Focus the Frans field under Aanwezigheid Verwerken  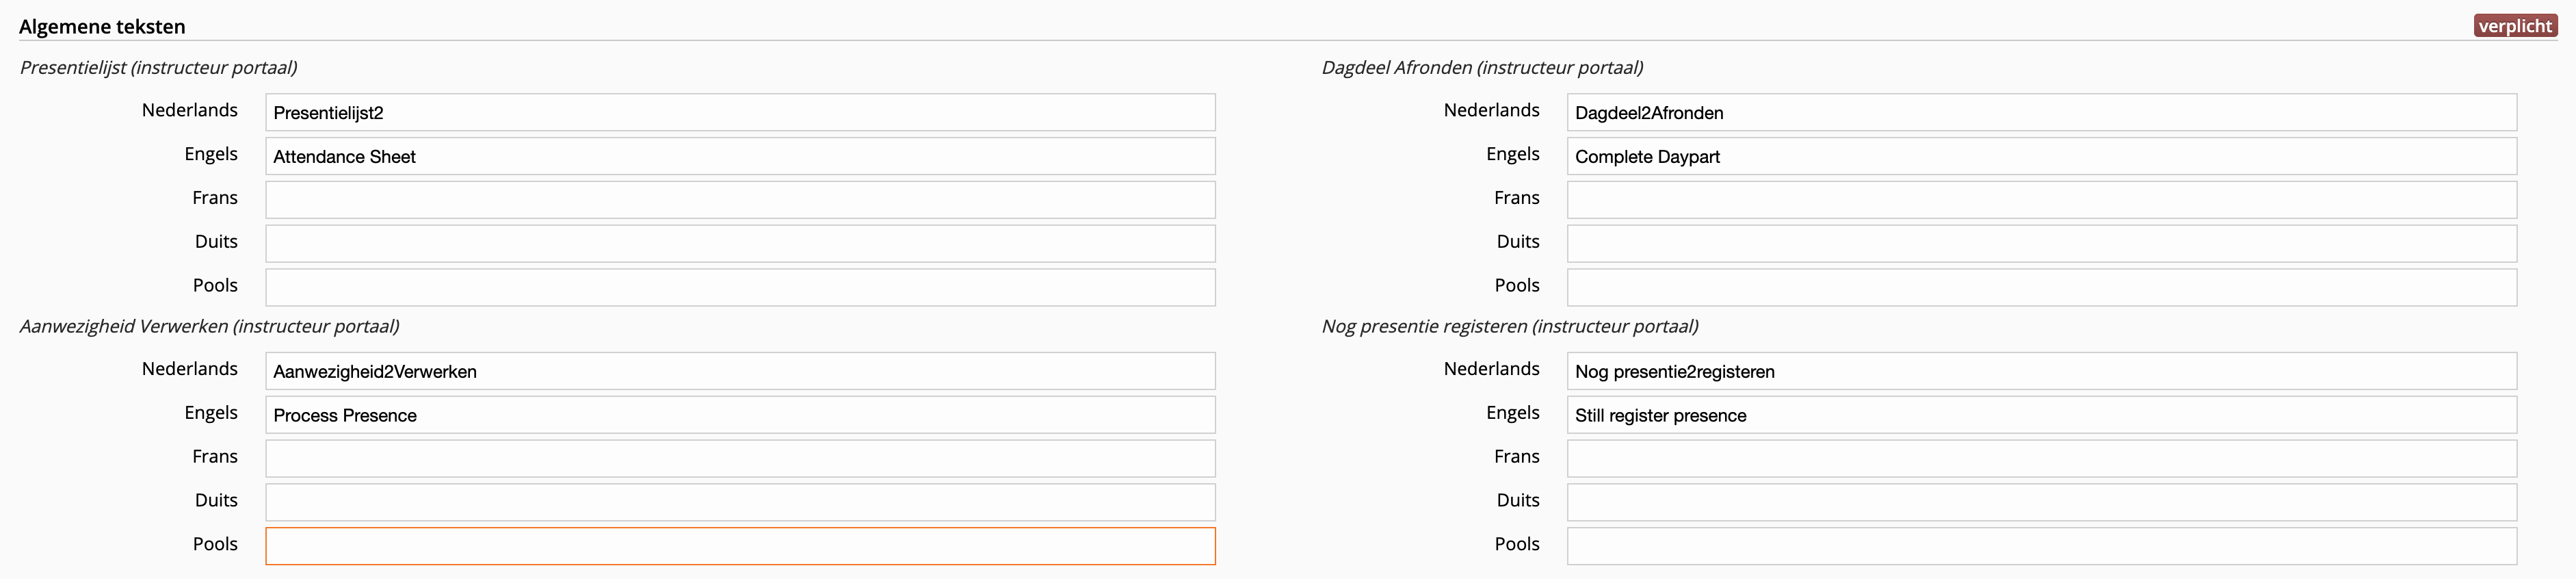pos(740,458)
